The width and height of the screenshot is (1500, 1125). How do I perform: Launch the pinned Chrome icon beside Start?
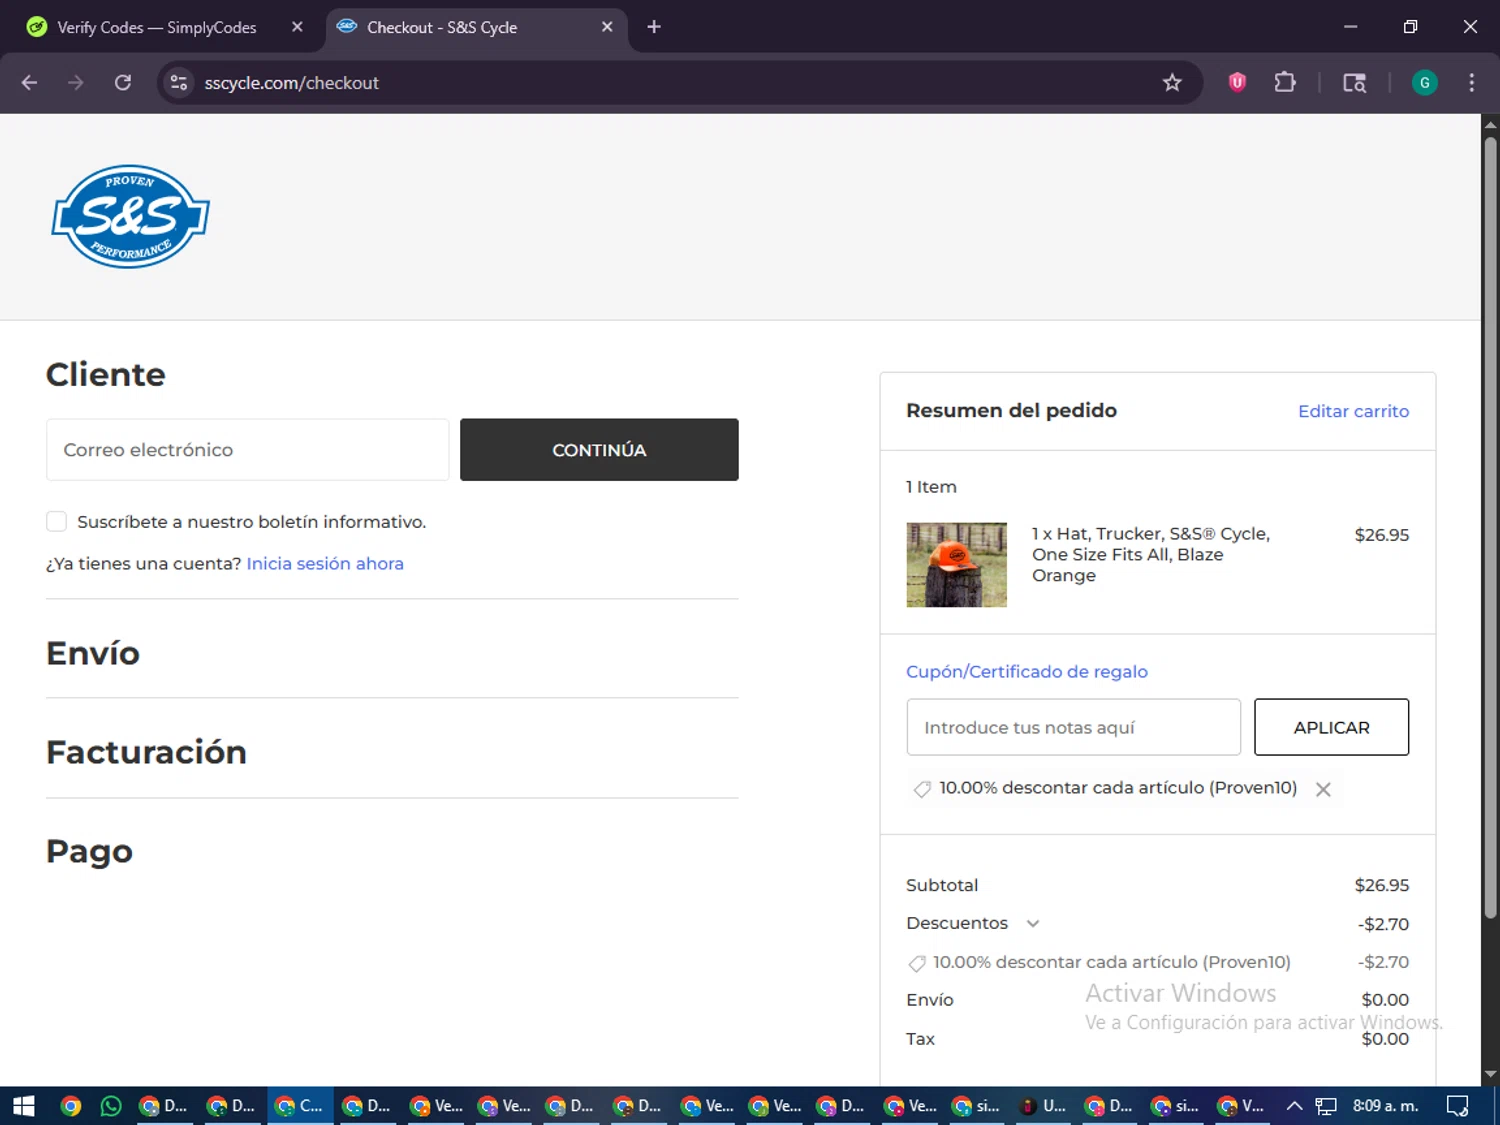click(x=70, y=1105)
